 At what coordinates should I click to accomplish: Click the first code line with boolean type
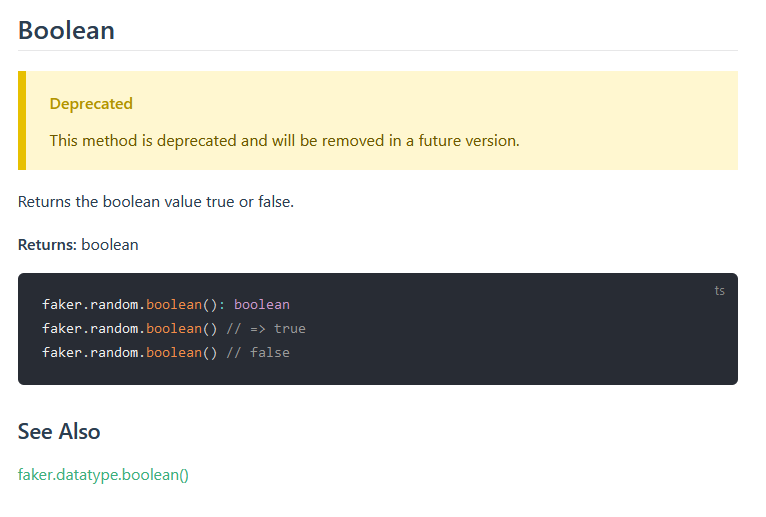[166, 304]
